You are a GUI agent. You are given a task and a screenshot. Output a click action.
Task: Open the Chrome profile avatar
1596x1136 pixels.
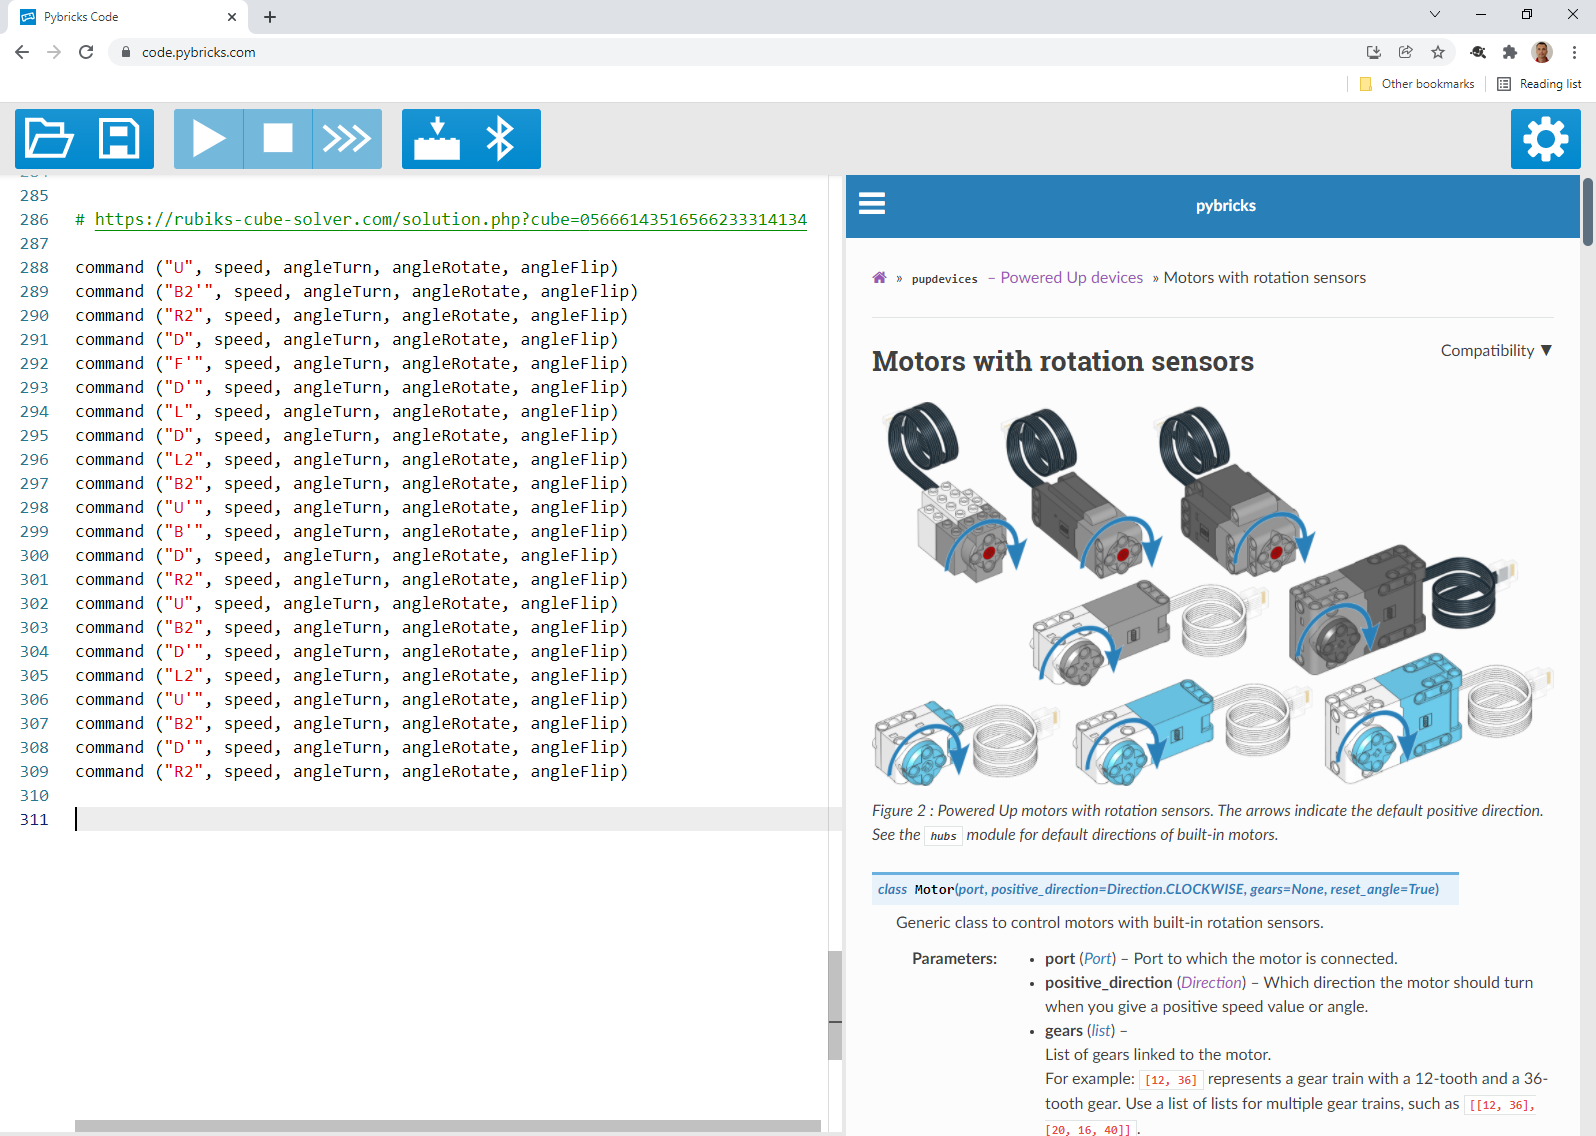(x=1542, y=52)
